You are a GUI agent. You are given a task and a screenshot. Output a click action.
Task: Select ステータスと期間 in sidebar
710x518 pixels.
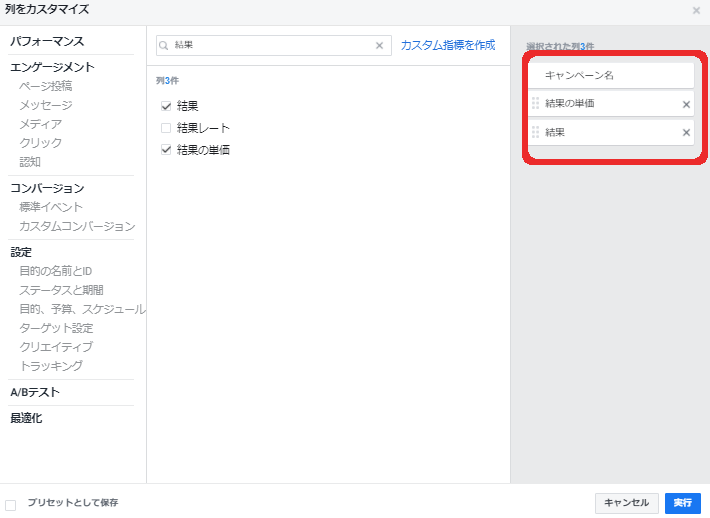click(62, 290)
